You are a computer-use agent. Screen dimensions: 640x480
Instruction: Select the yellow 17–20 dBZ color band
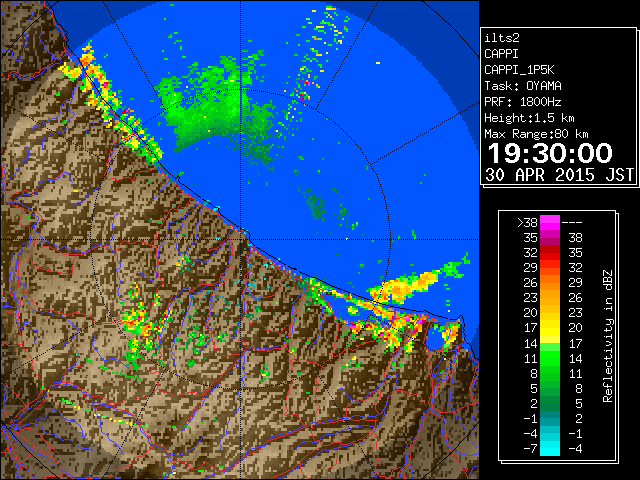[x=550, y=328]
